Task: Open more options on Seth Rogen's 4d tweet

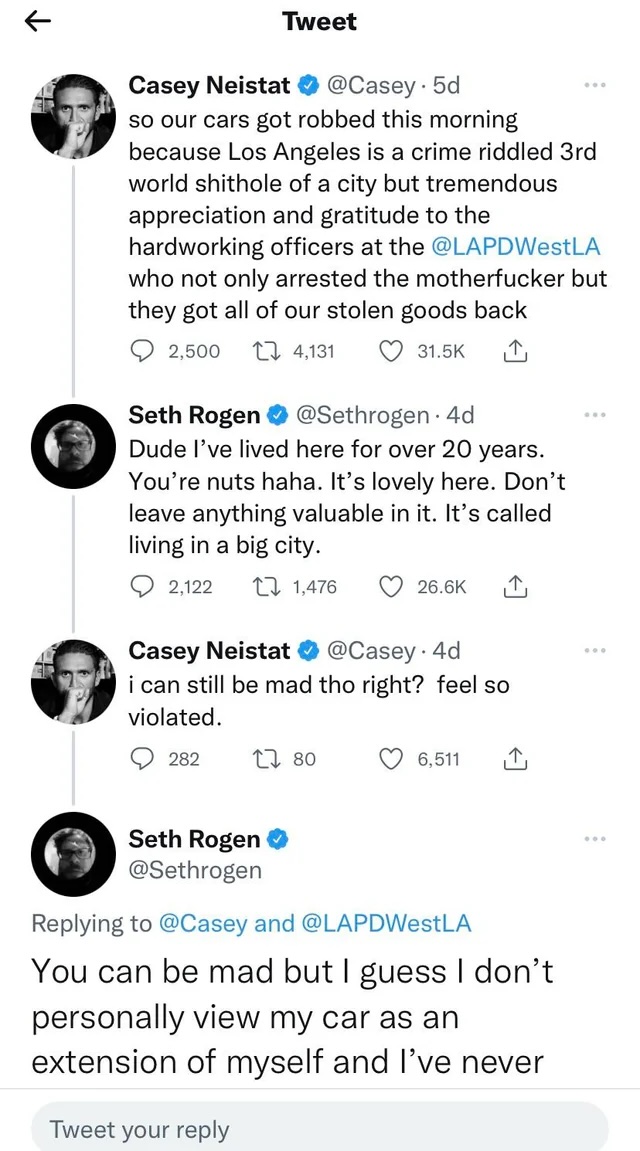Action: tap(593, 415)
